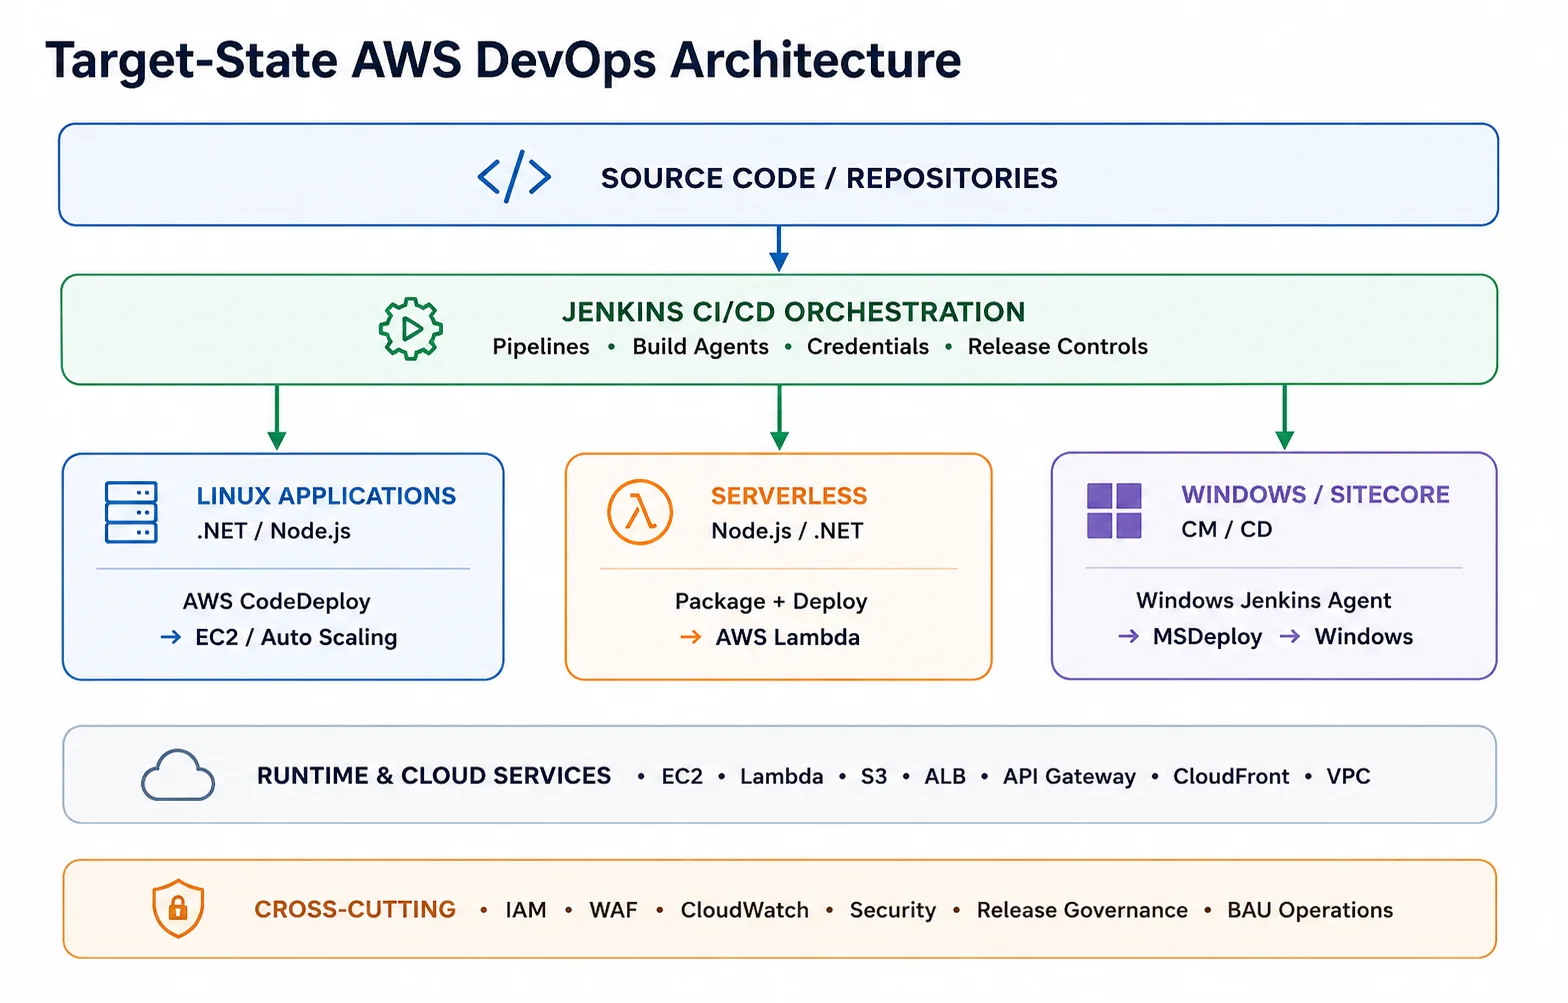Click BAU Operations in Cross-Cutting row

click(x=1310, y=910)
